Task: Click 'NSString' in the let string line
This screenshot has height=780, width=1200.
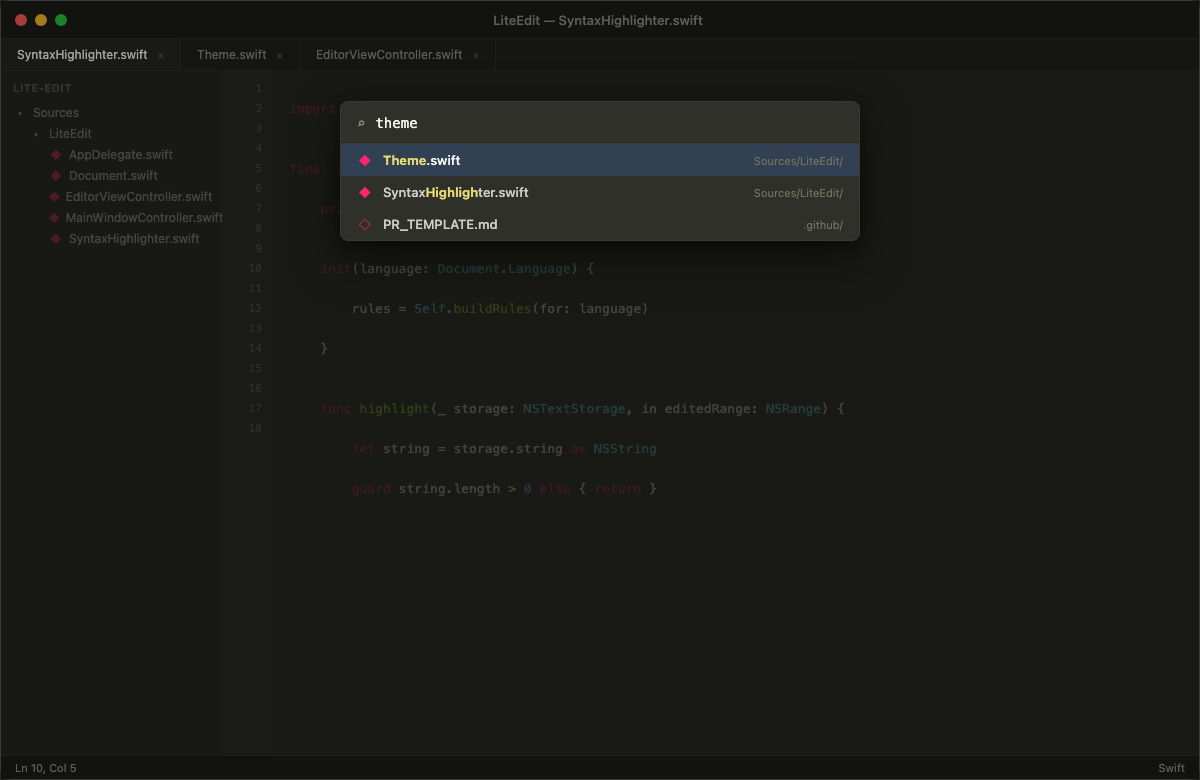Action: (625, 449)
